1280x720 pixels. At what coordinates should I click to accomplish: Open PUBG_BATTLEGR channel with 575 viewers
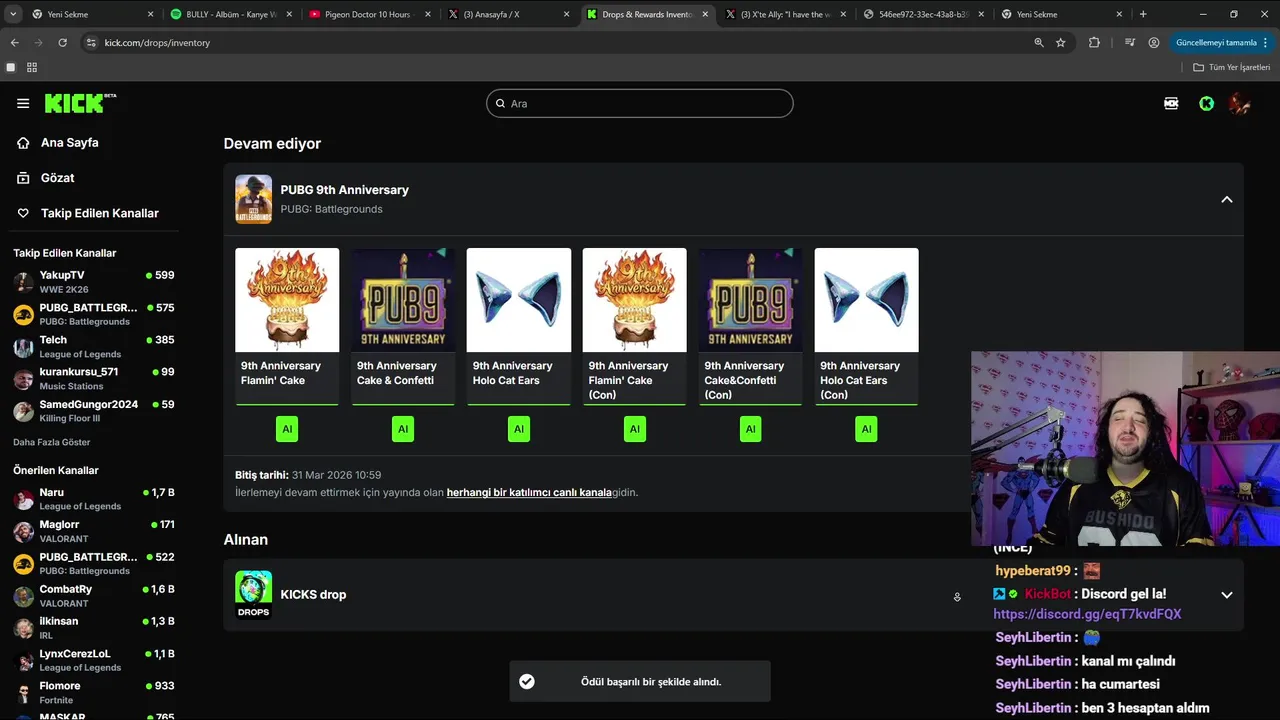tap(93, 314)
